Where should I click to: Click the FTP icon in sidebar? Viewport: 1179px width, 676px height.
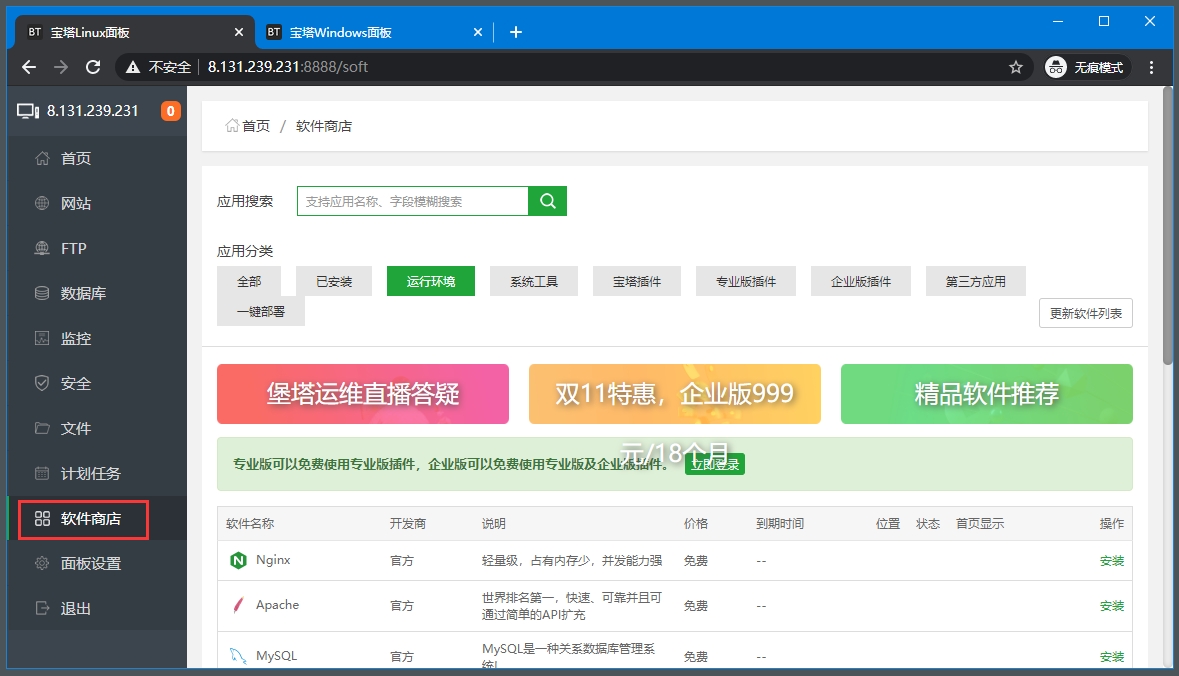[42, 248]
